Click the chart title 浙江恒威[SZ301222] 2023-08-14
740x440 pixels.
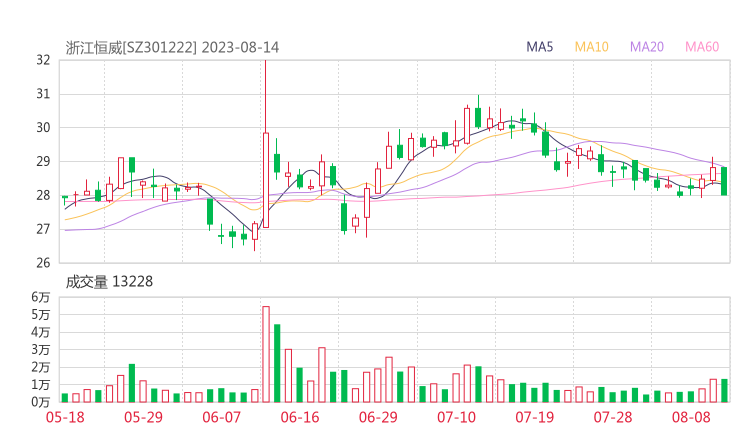point(172,47)
